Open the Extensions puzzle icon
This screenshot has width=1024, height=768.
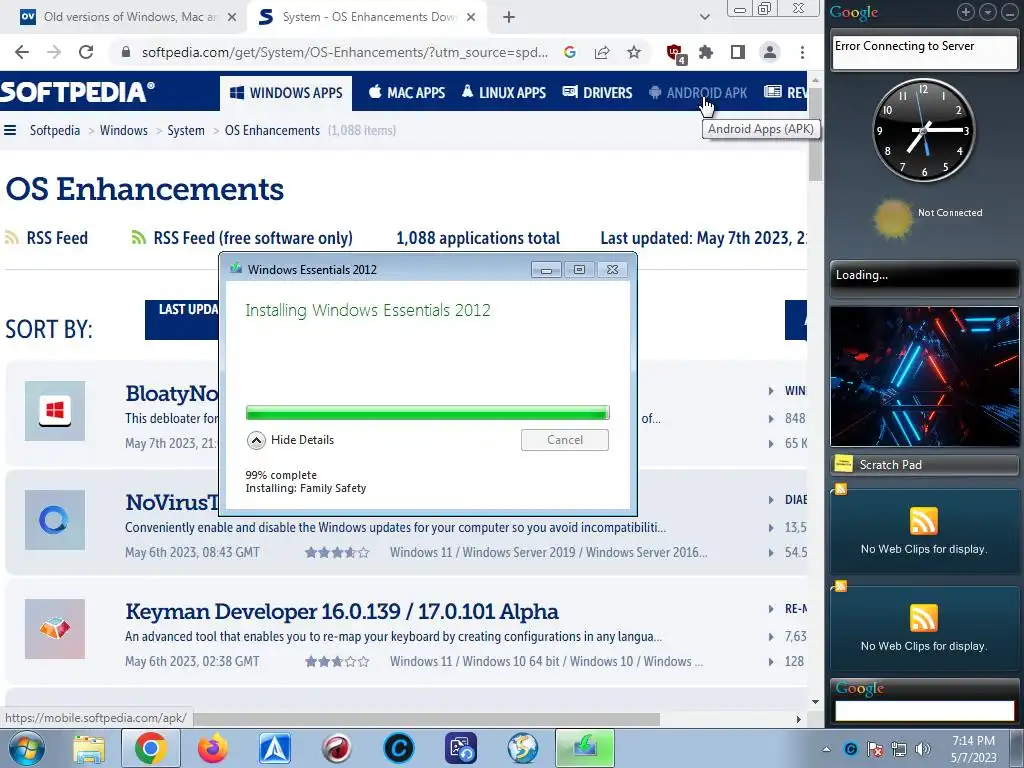click(x=706, y=52)
